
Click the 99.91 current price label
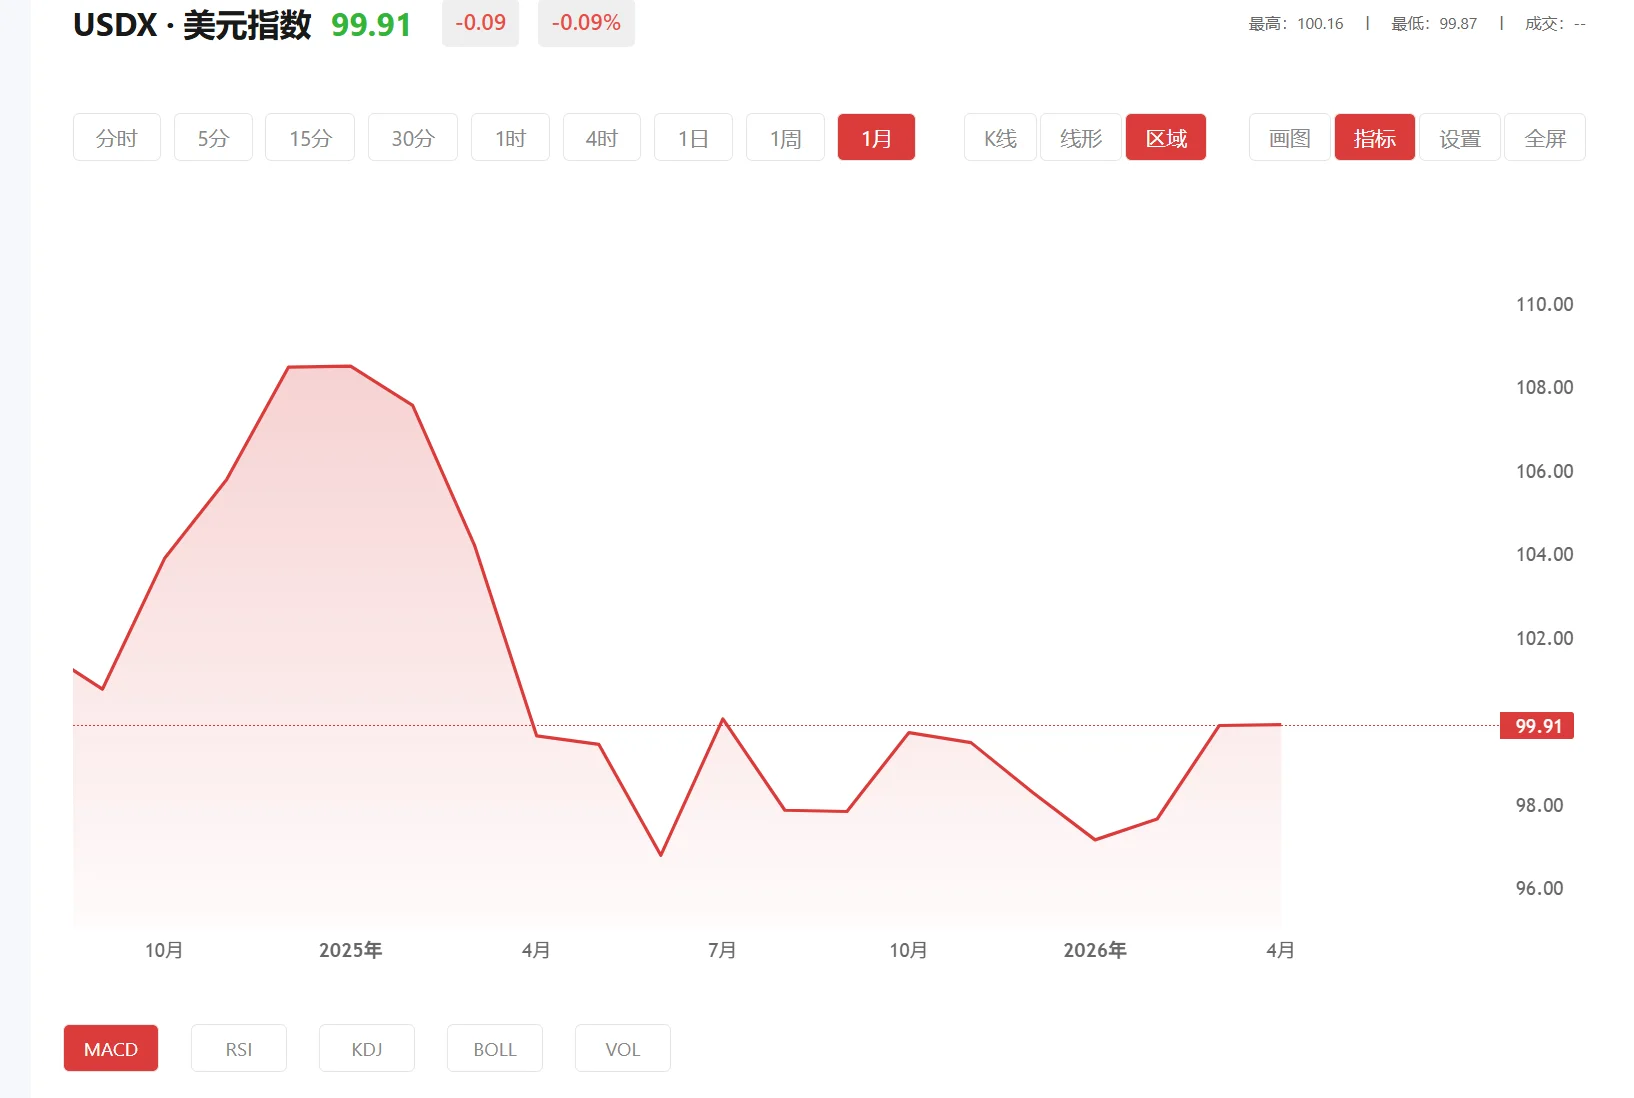click(1537, 726)
